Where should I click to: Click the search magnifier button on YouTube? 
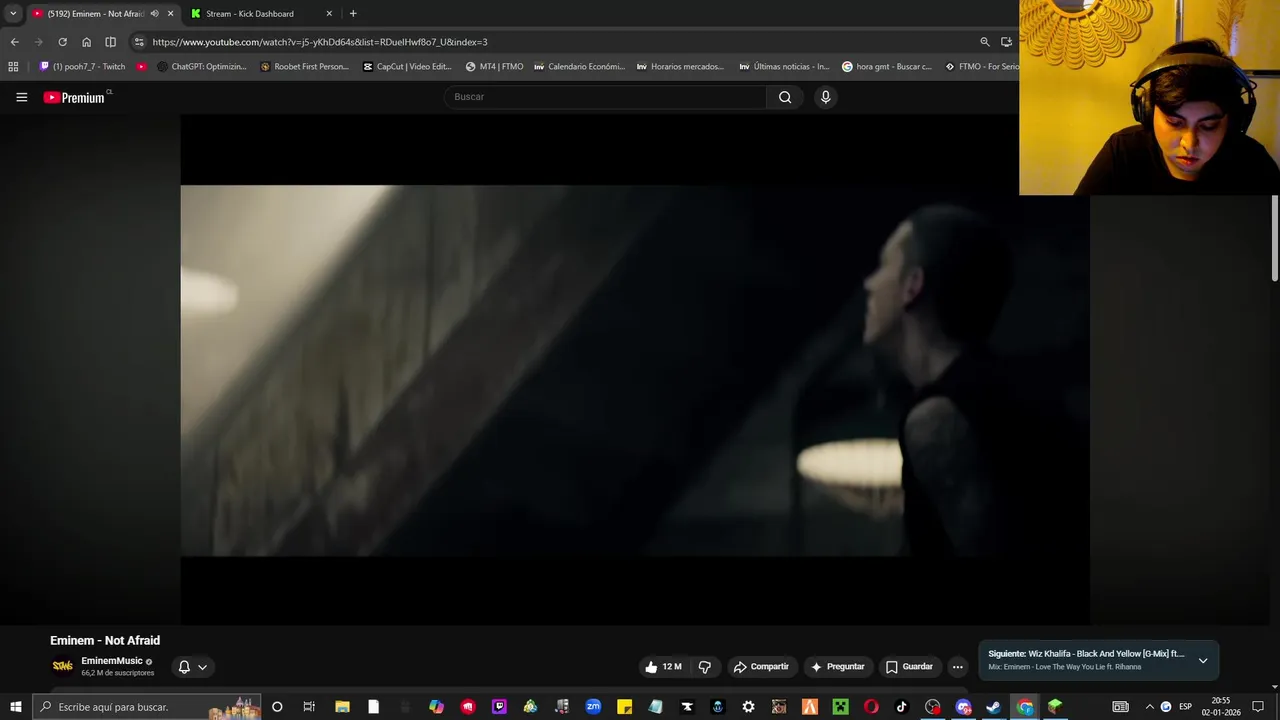click(785, 97)
